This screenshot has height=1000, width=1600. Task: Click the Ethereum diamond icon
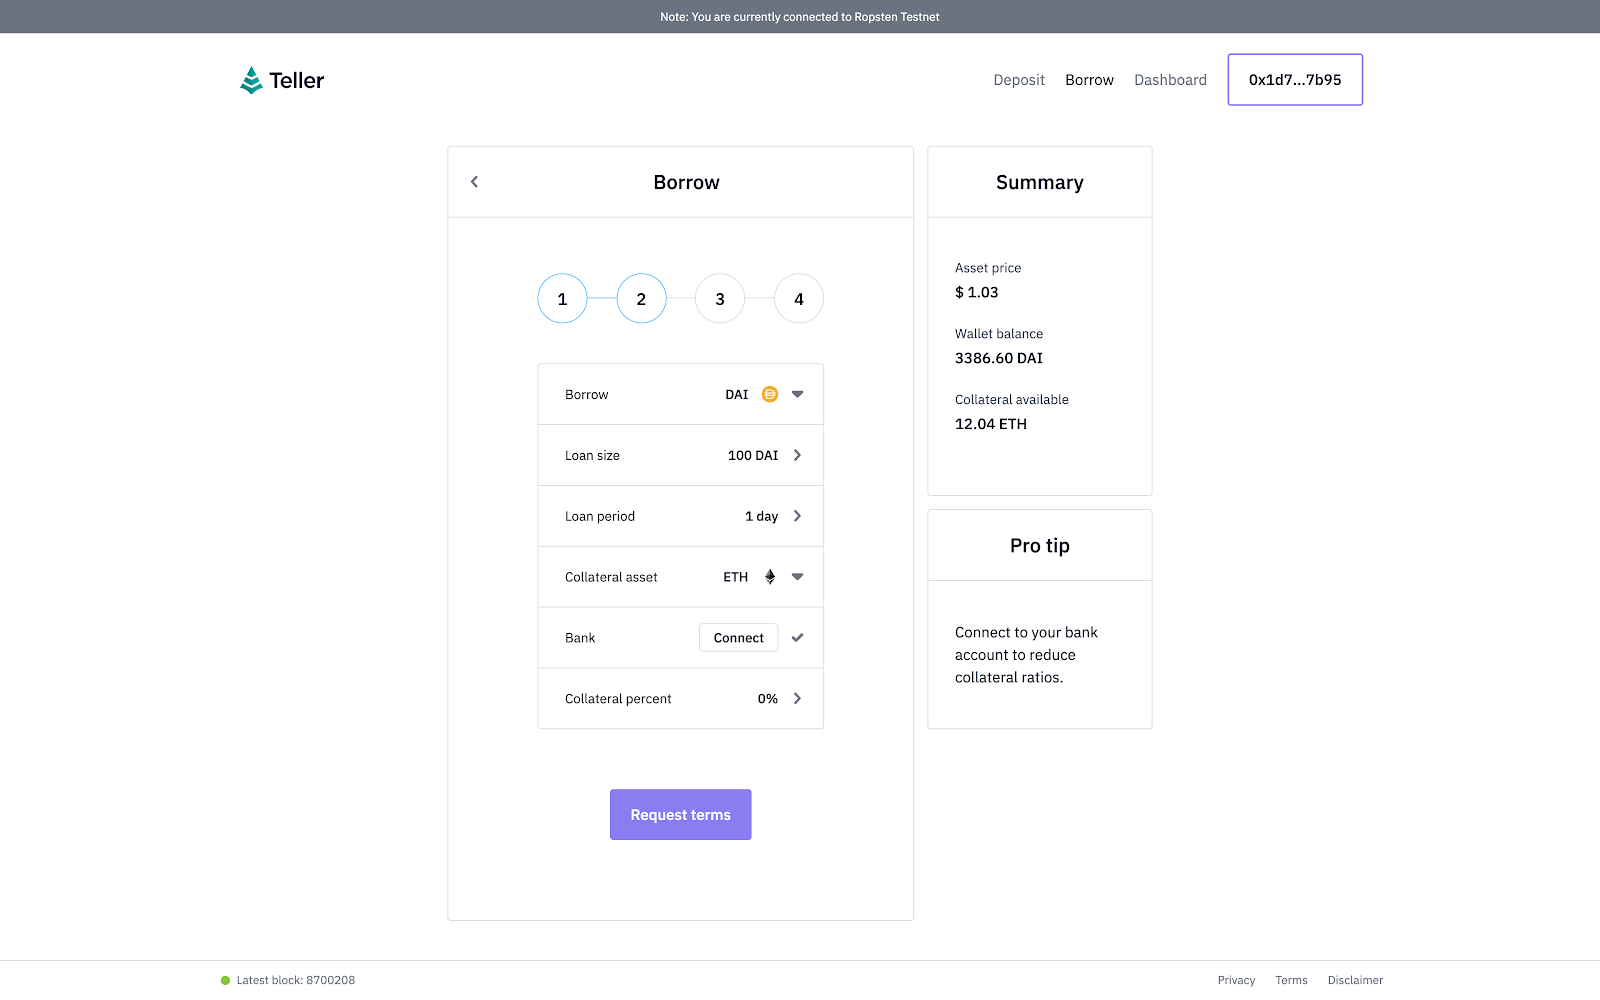pos(770,577)
